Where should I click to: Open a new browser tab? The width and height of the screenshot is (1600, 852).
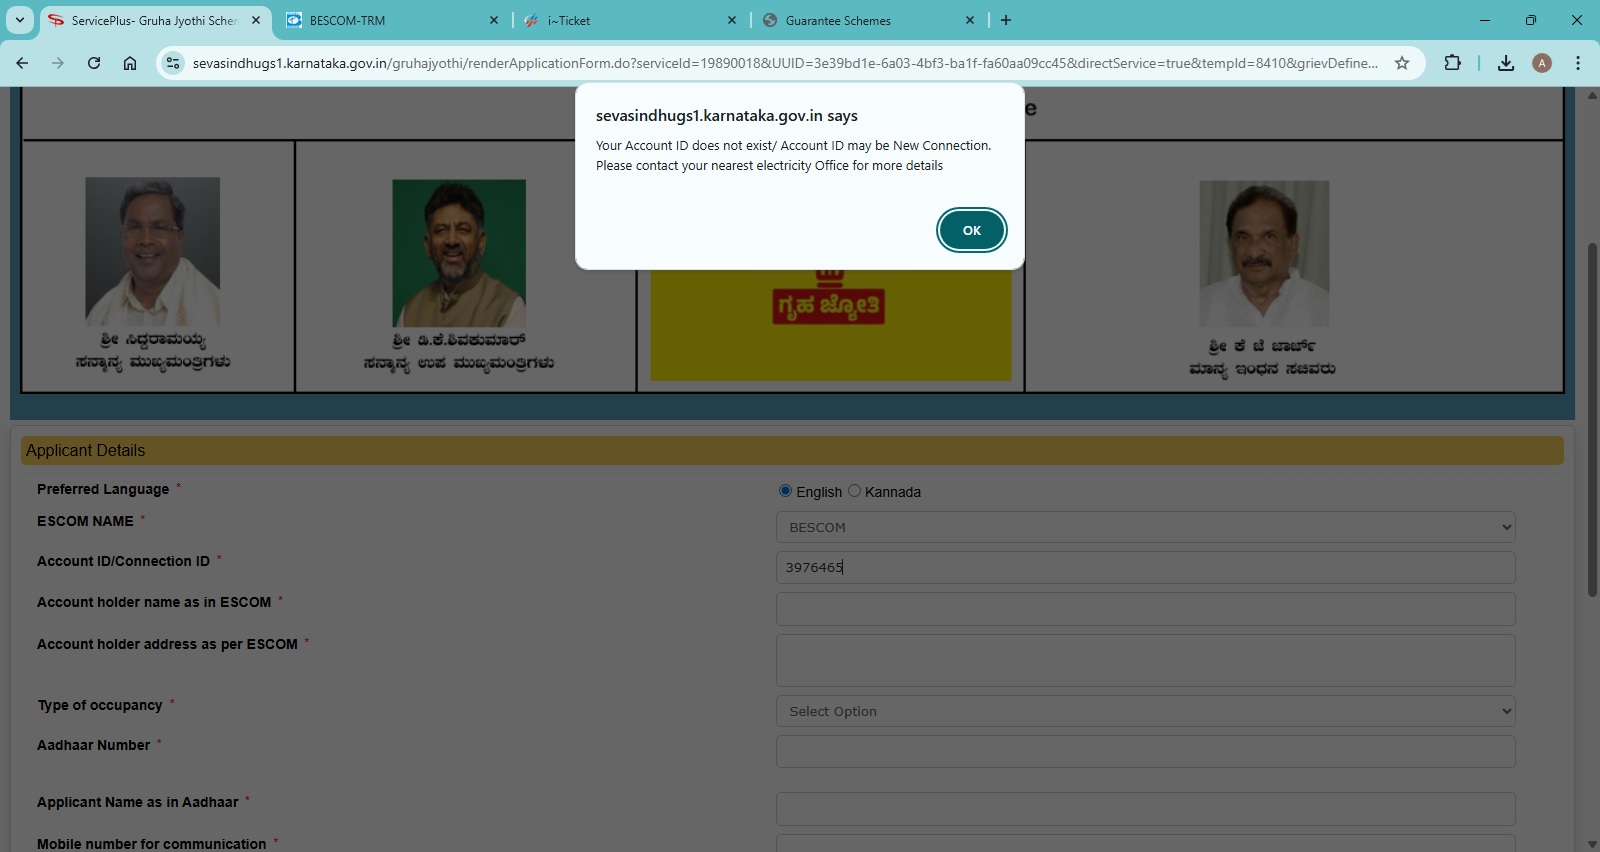coord(1006,20)
